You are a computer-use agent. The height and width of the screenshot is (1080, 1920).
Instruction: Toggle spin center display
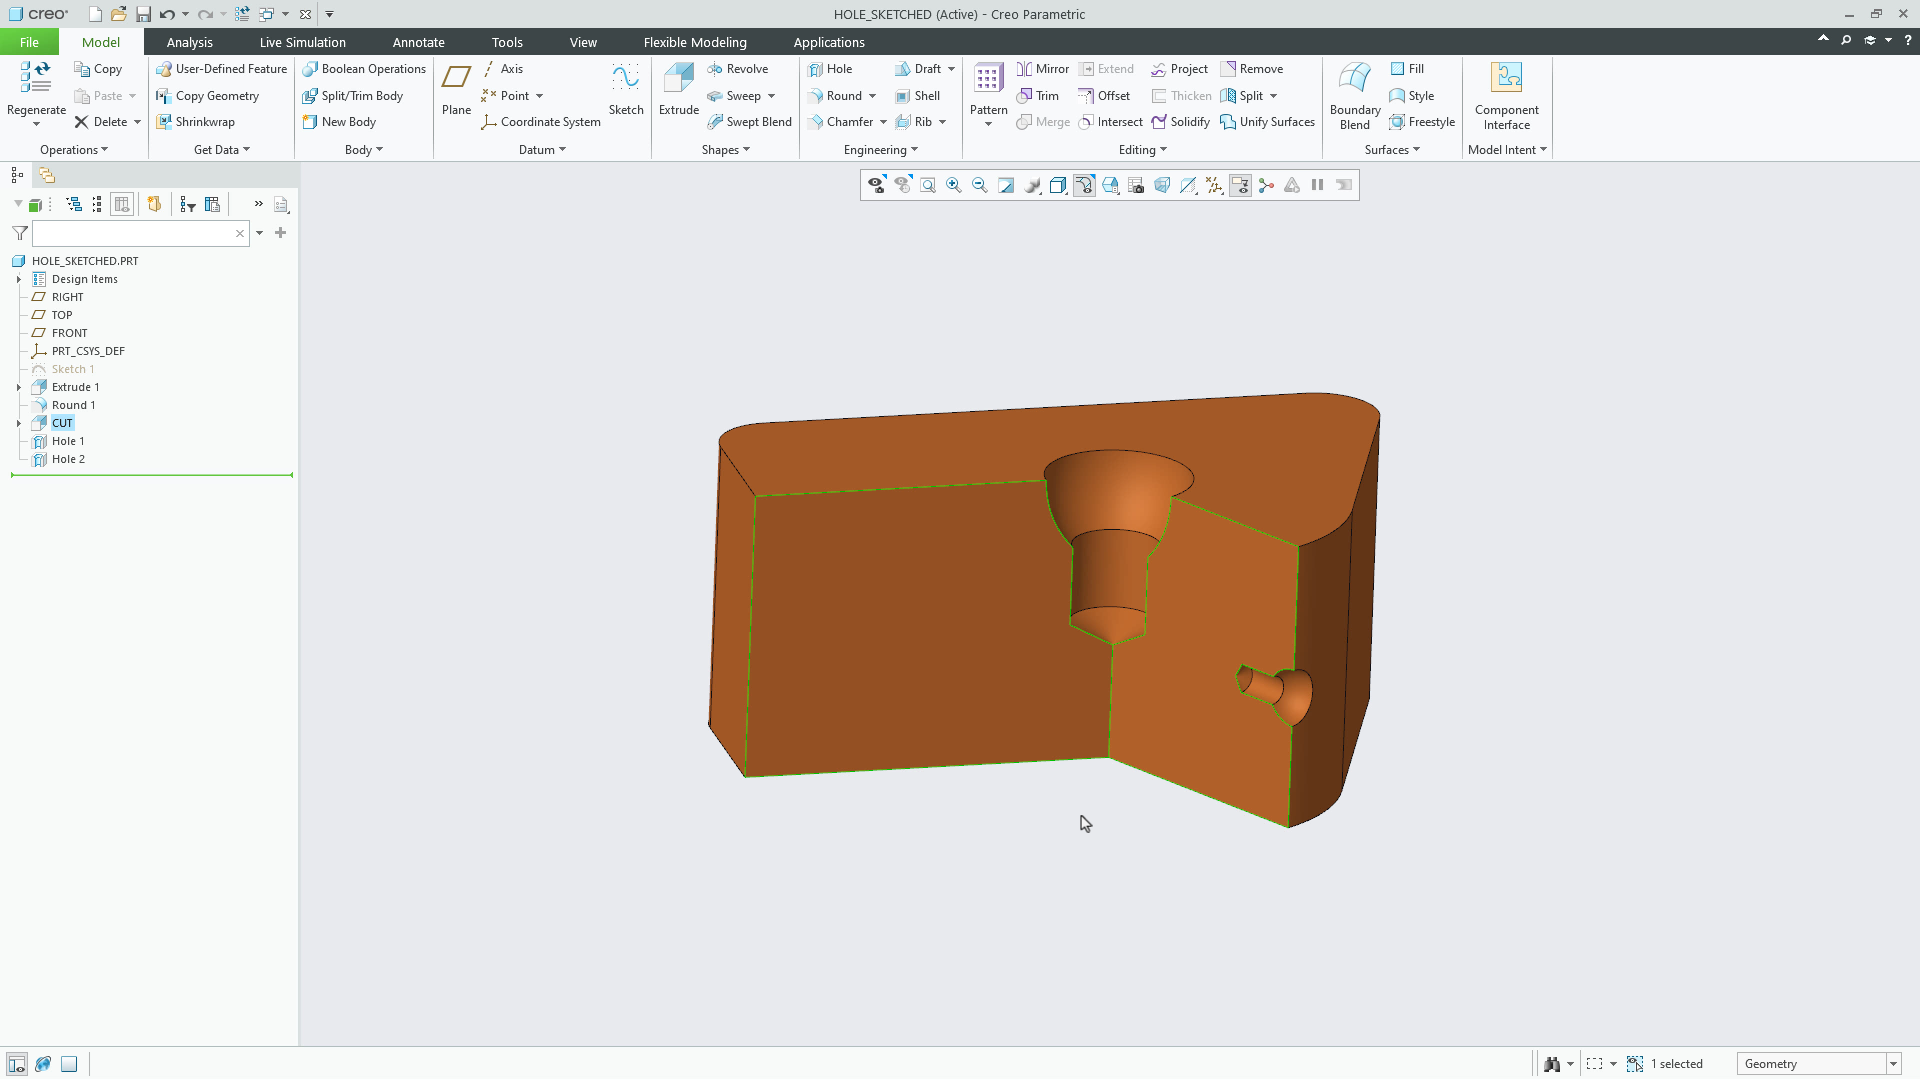[x=1266, y=185]
